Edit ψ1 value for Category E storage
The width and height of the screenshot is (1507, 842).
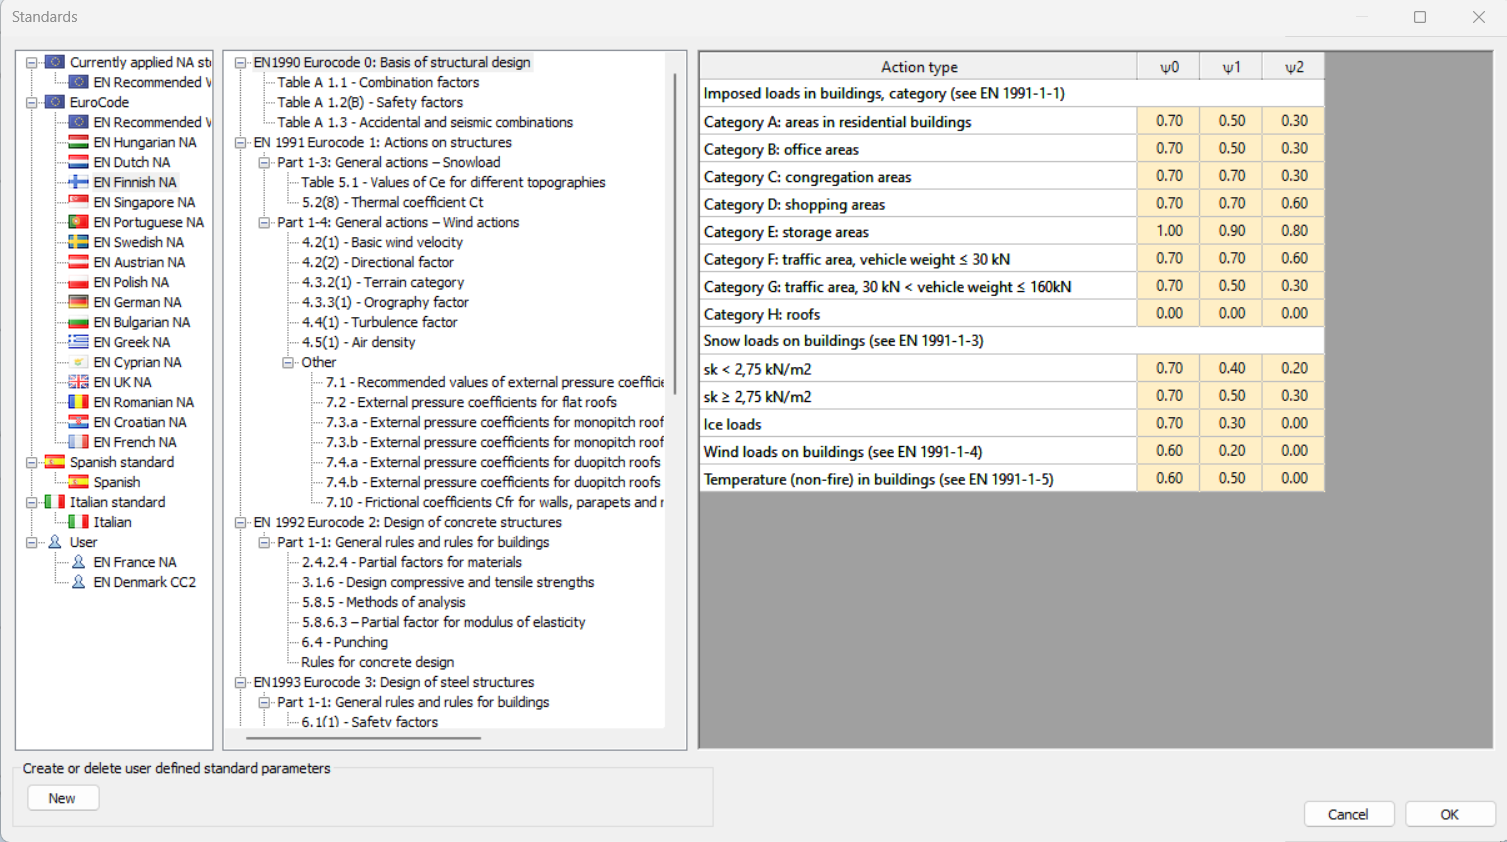point(1231,231)
